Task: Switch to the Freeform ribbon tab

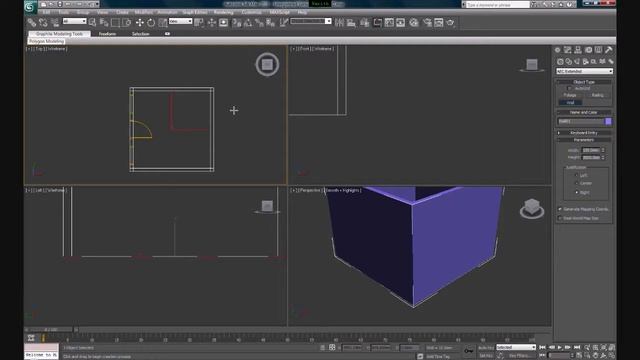Action: pos(107,34)
